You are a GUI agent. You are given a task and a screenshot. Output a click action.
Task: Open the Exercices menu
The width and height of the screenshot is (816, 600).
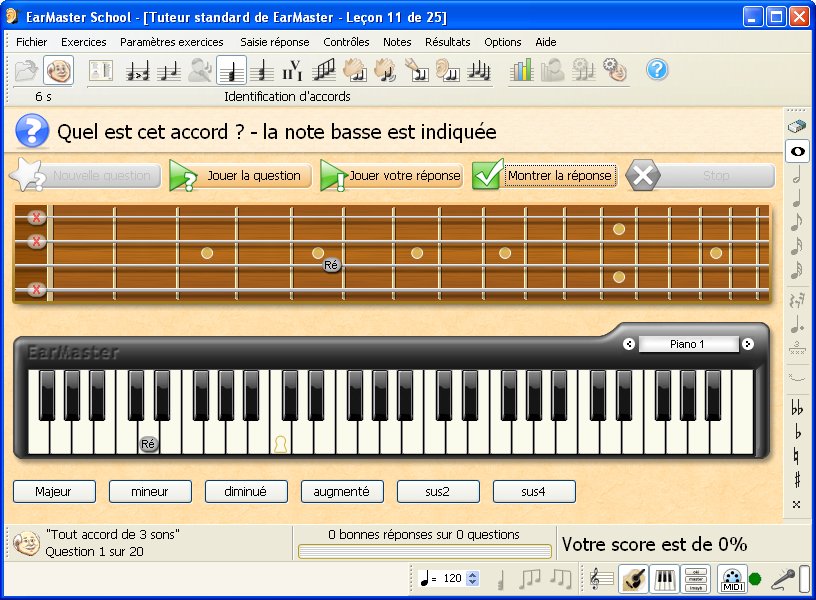click(x=83, y=42)
